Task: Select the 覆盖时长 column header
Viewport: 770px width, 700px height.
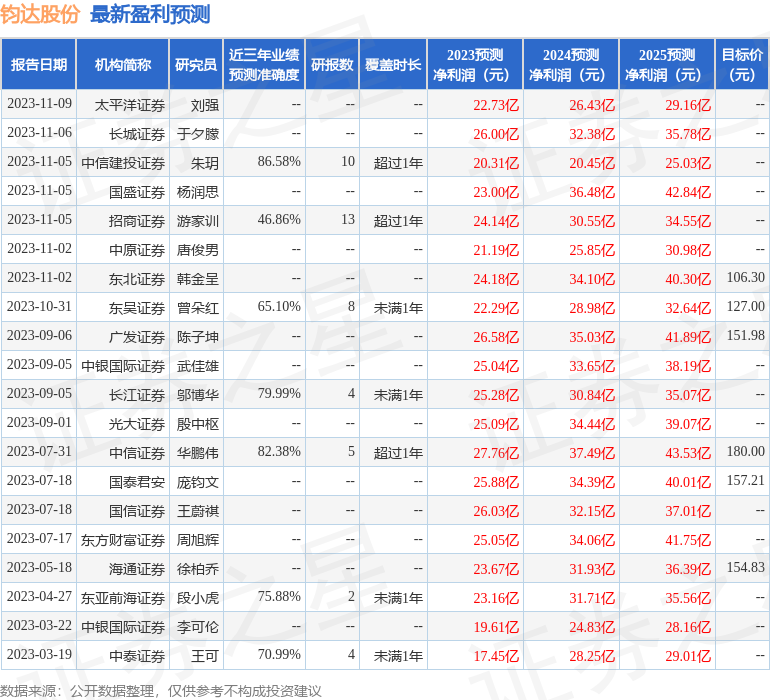Action: tap(393, 64)
